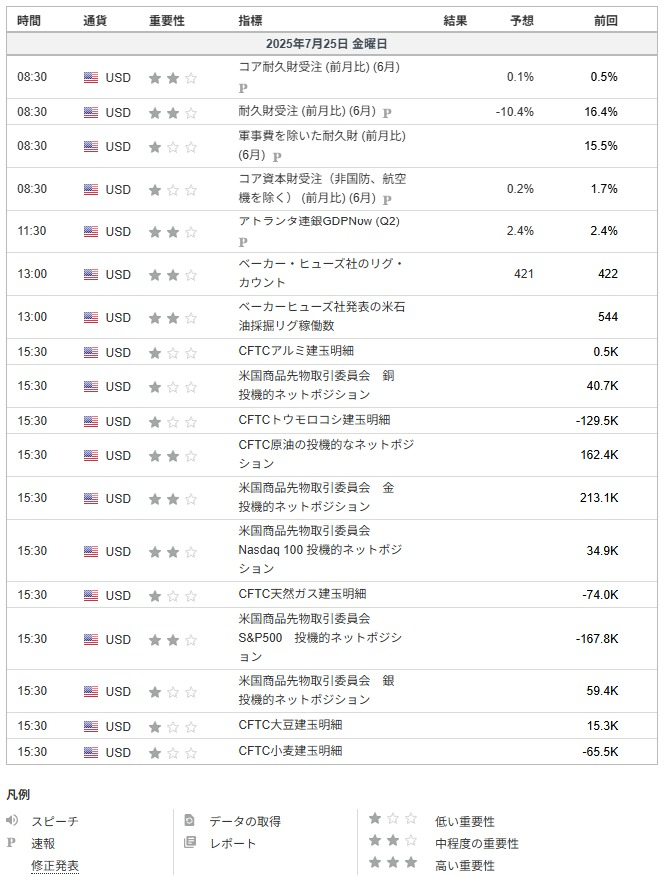Click the 時間 column header
Image resolution: width=668 pixels, height=877 pixels.
(x=29, y=21)
